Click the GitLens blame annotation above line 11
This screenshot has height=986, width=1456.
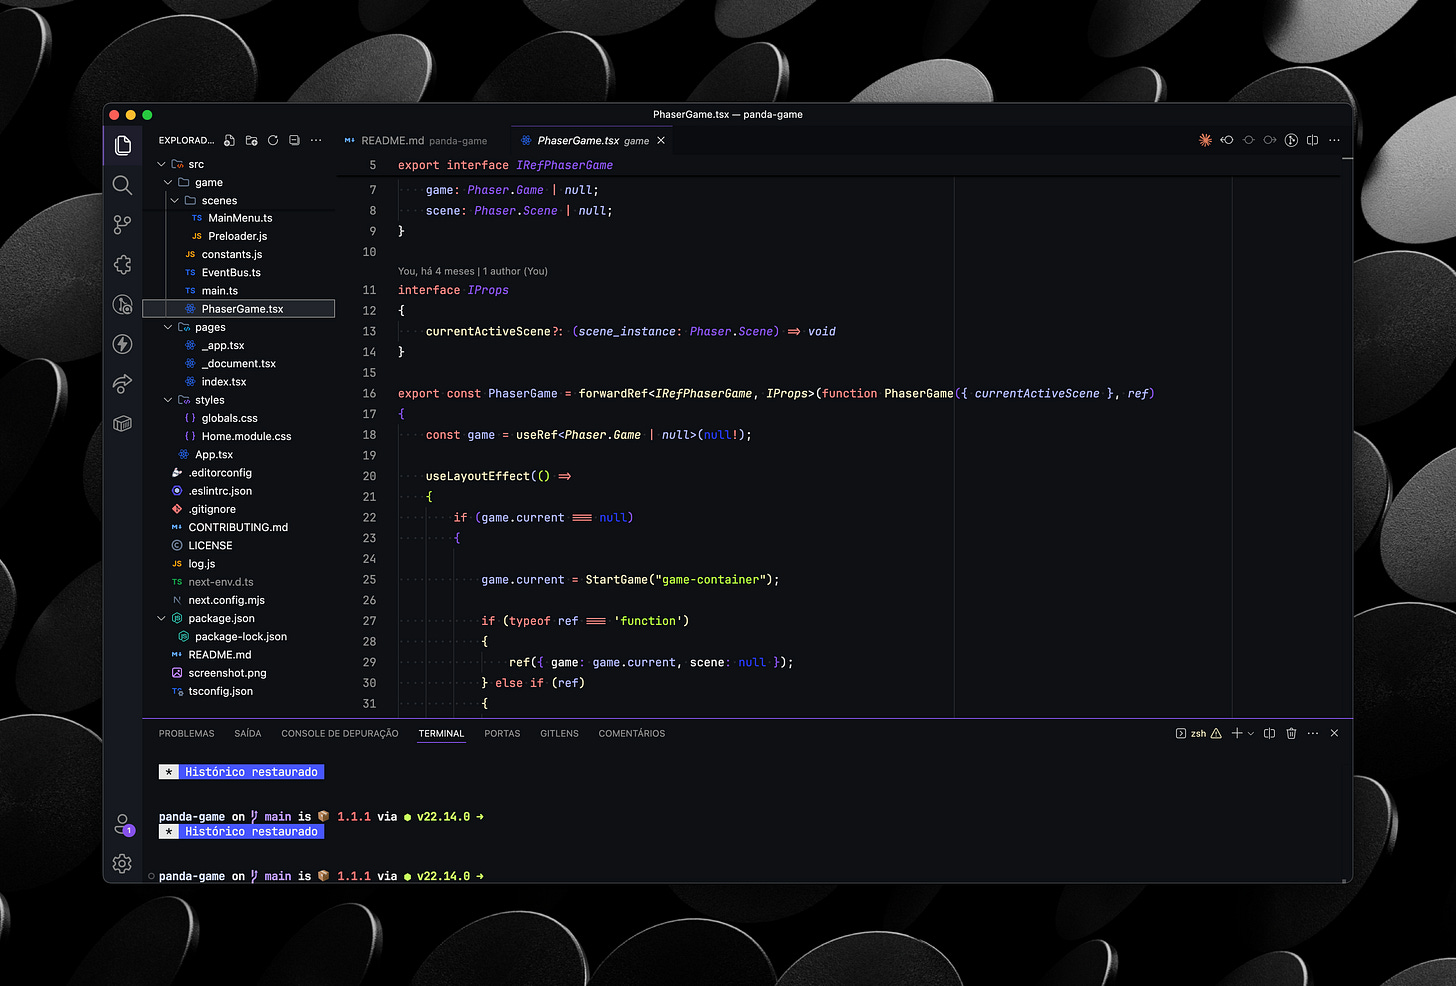pyautogui.click(x=473, y=271)
